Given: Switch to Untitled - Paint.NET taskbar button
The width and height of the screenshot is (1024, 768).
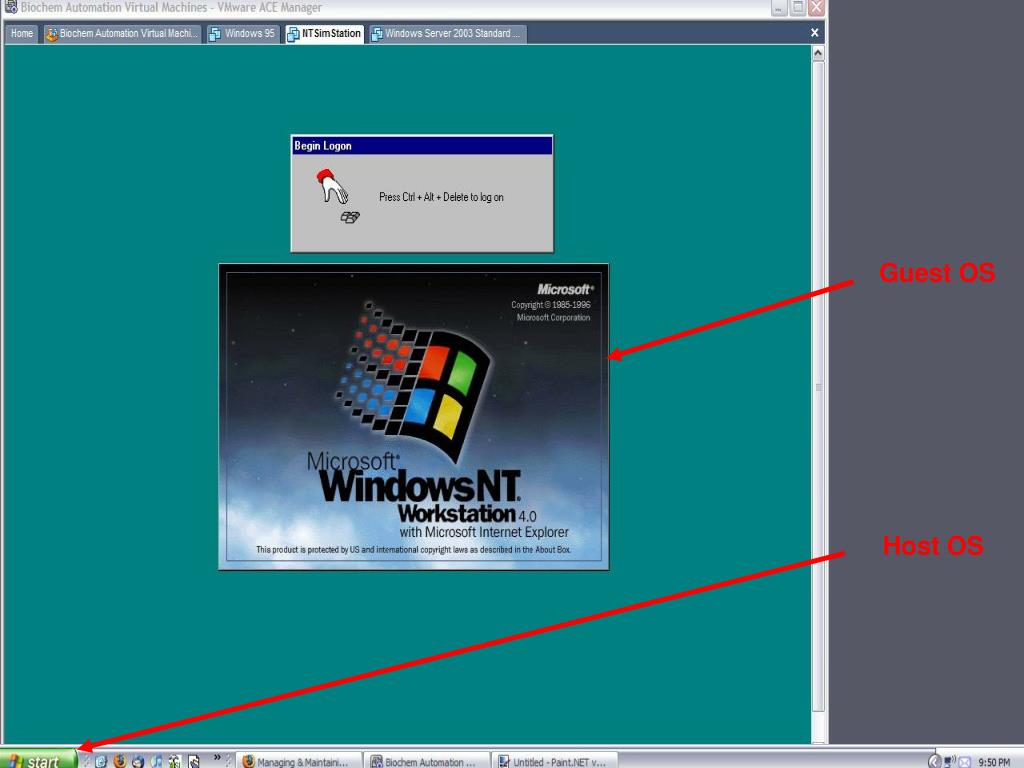Looking at the screenshot, I should point(554,761).
